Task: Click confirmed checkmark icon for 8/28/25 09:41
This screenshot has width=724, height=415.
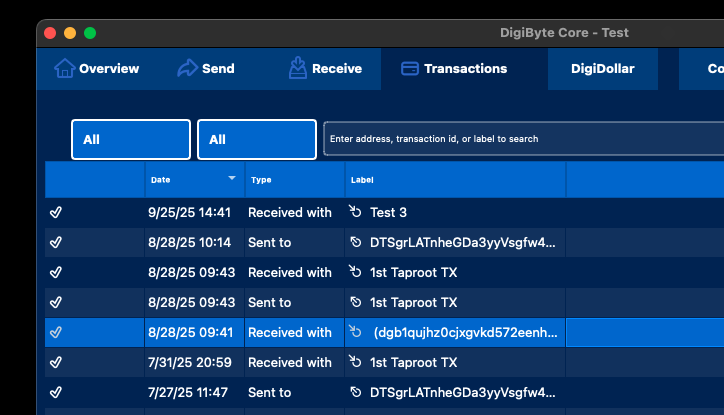Action: (x=56, y=332)
